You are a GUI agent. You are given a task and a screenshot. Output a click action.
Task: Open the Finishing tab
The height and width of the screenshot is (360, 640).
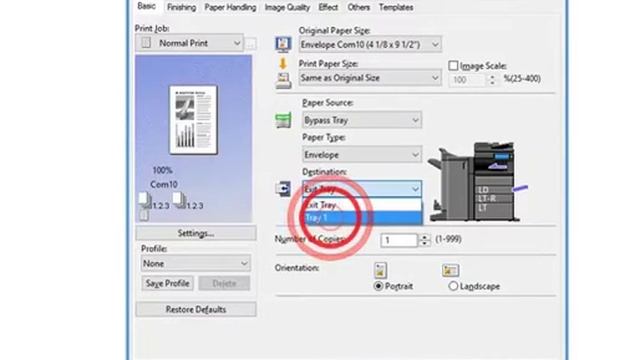(181, 7)
